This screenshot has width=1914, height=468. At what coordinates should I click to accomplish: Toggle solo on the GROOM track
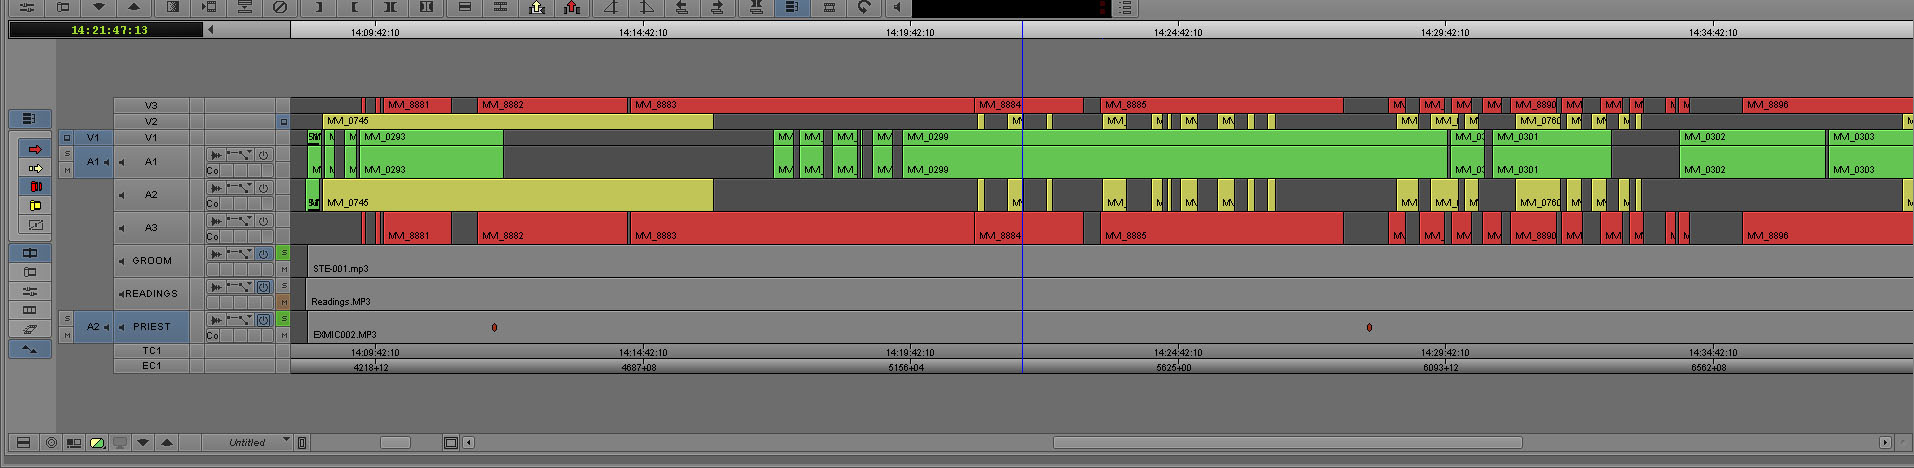(x=284, y=253)
